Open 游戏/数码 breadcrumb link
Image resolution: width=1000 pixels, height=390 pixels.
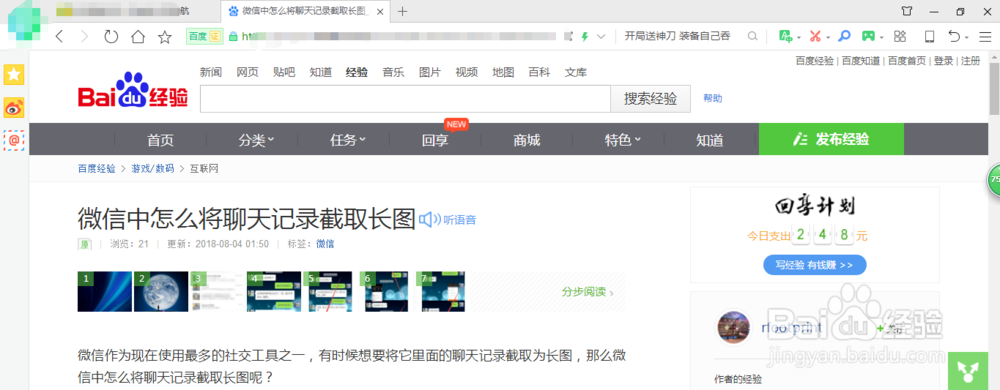(x=152, y=169)
